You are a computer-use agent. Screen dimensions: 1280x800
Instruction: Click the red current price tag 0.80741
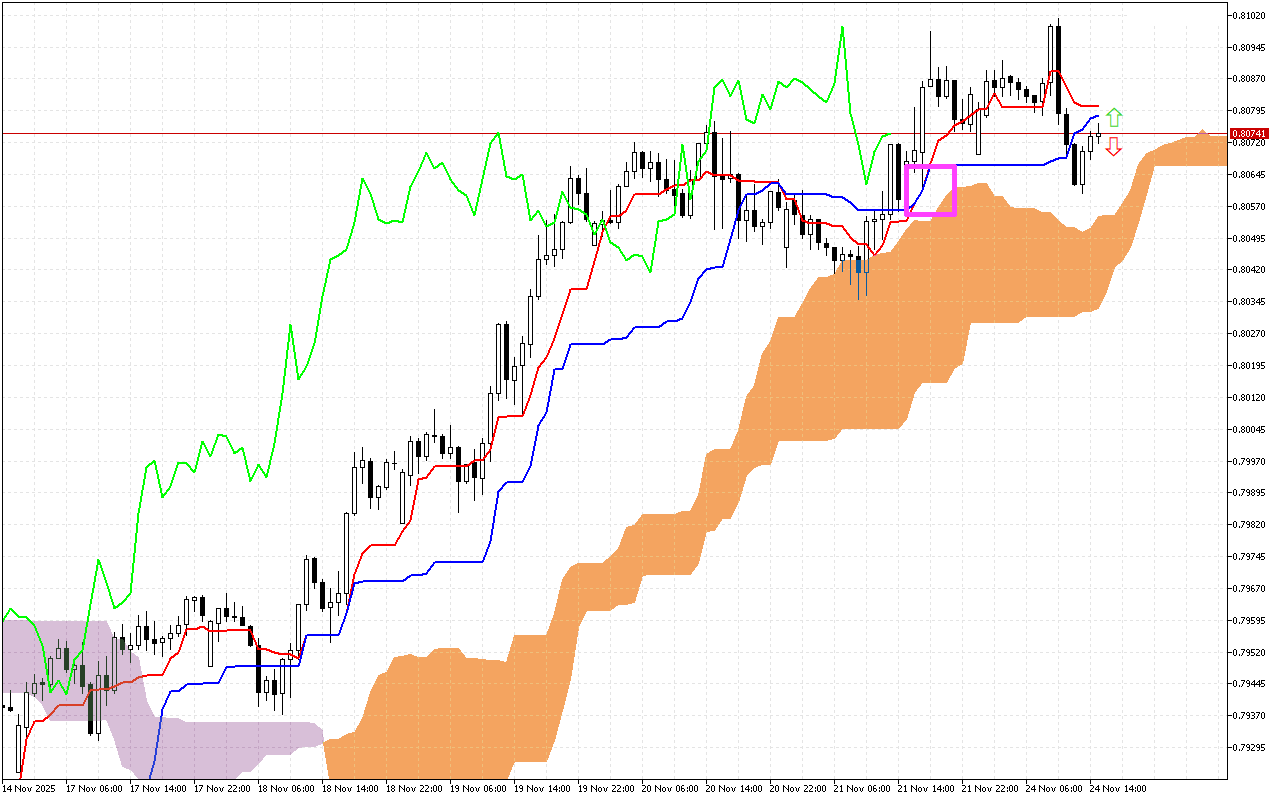1249,133
